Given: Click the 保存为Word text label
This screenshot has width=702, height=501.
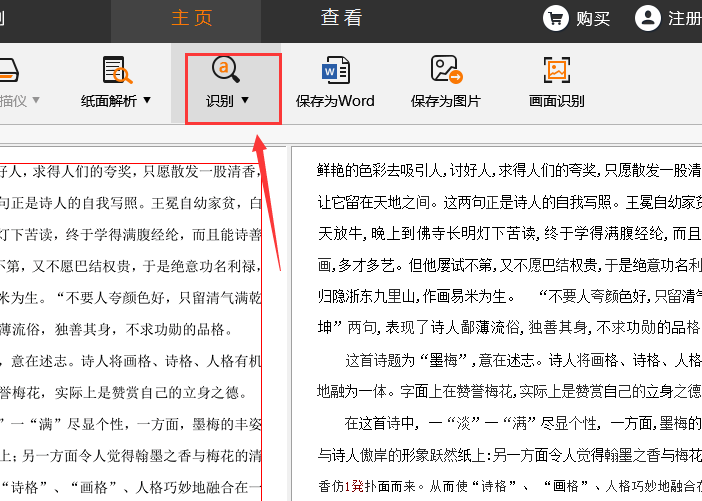Looking at the screenshot, I should (335, 101).
